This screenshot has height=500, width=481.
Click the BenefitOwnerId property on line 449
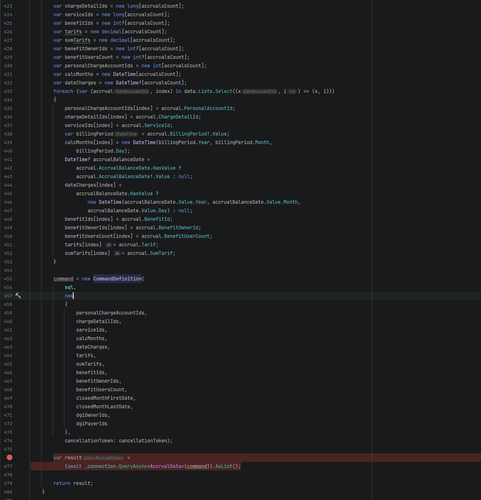click(178, 228)
